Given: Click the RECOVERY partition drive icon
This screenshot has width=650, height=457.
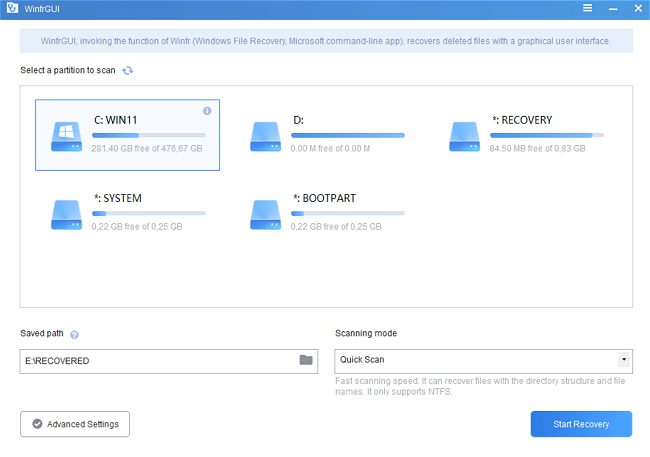Looking at the screenshot, I should (464, 136).
